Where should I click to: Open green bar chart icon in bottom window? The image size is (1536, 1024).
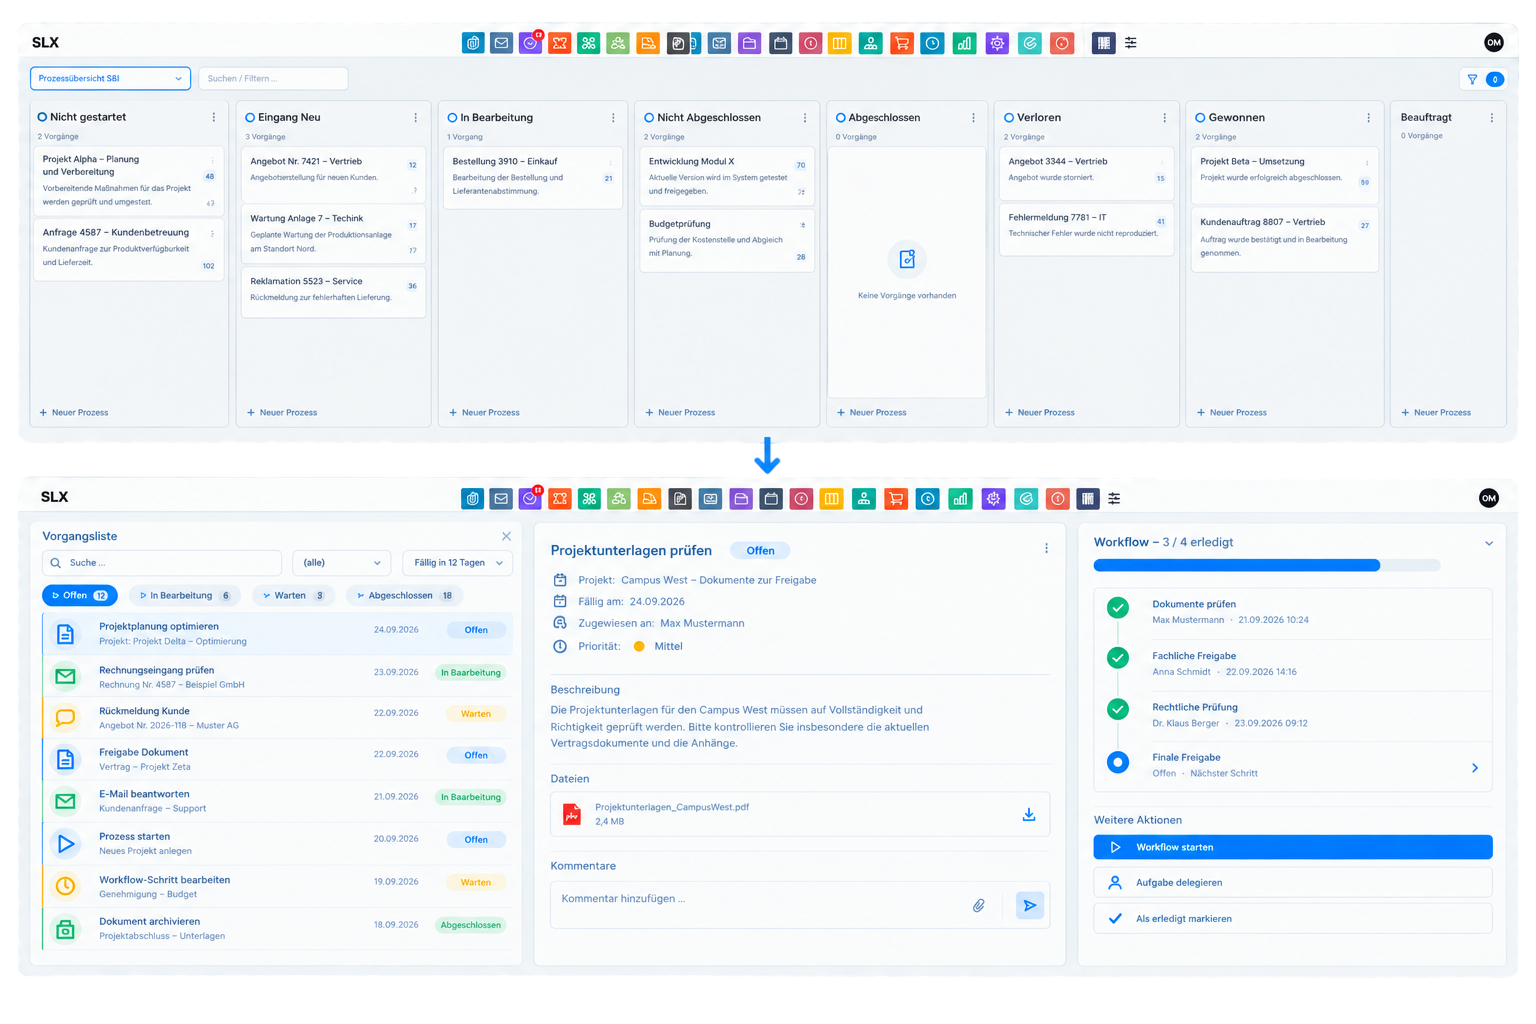tap(961, 498)
